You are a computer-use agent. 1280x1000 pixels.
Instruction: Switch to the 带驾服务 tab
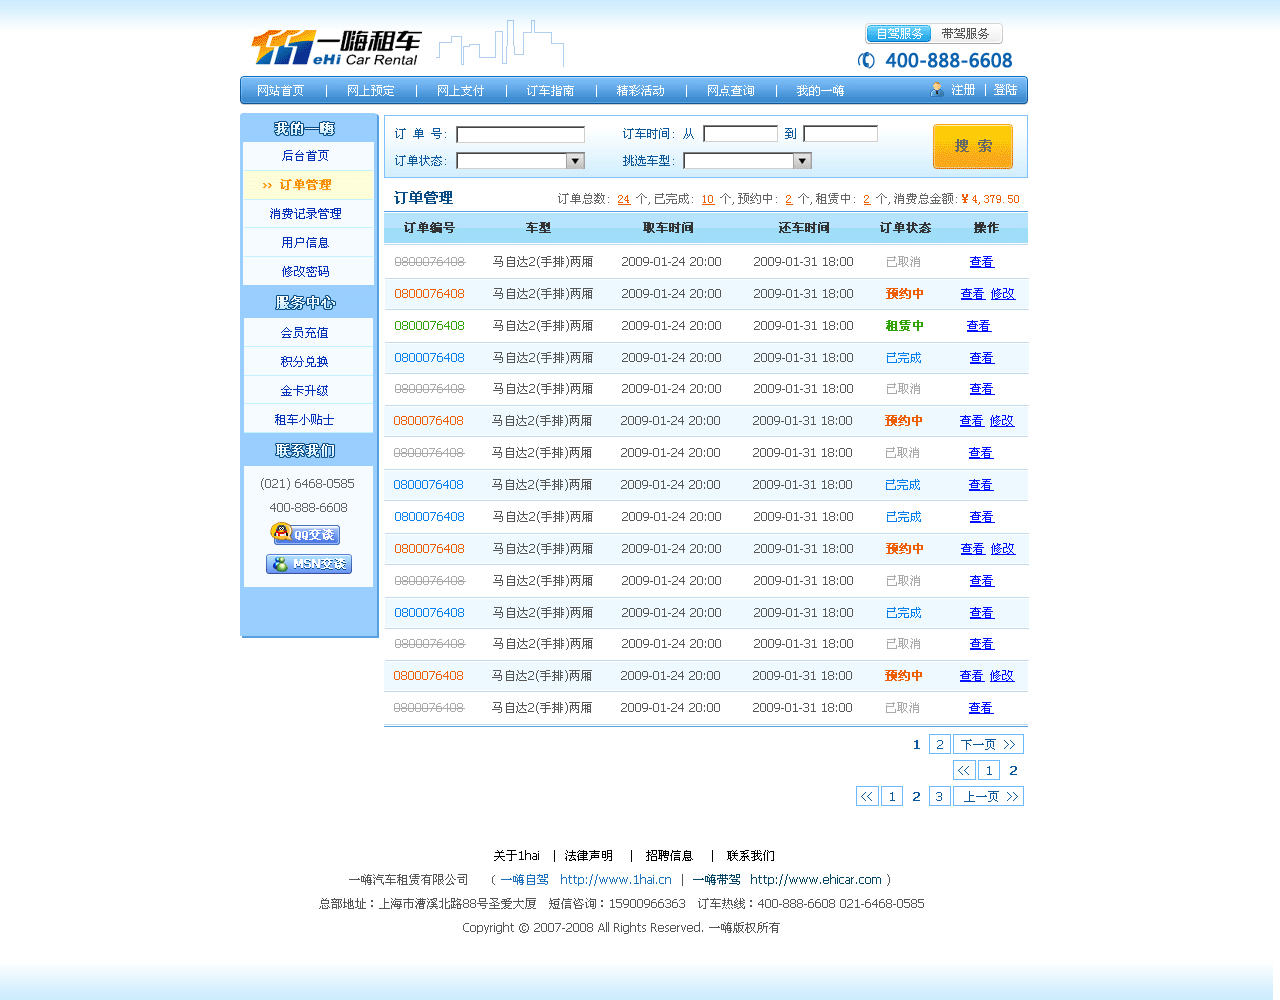(966, 34)
